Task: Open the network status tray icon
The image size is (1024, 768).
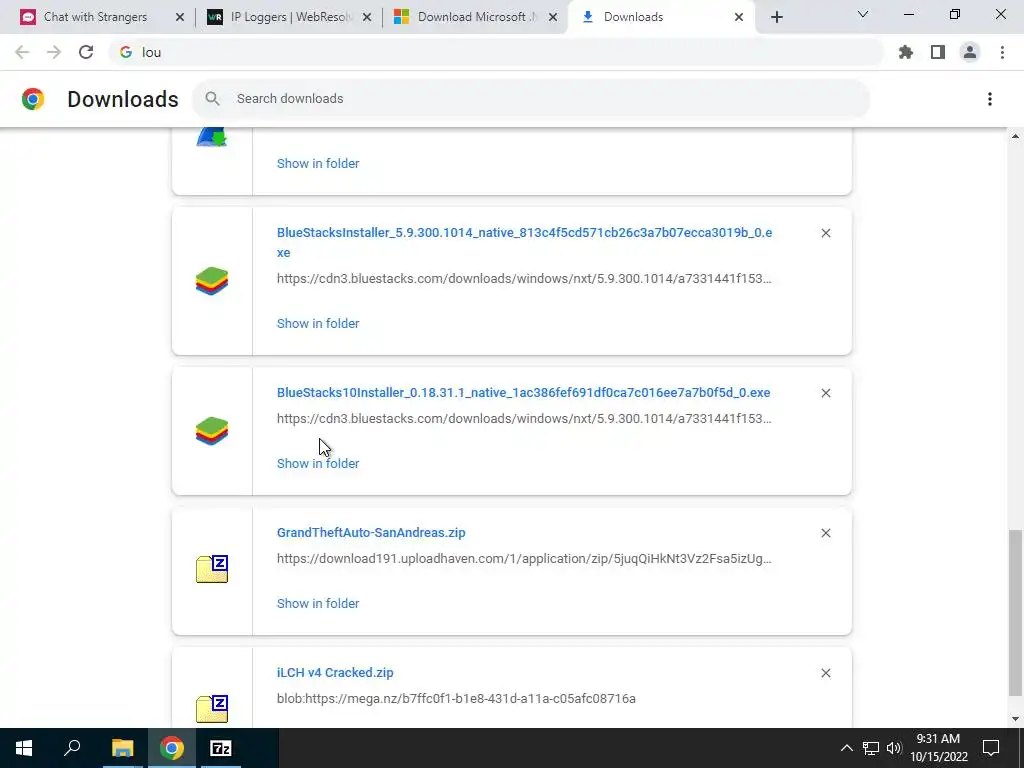Action: [x=871, y=748]
